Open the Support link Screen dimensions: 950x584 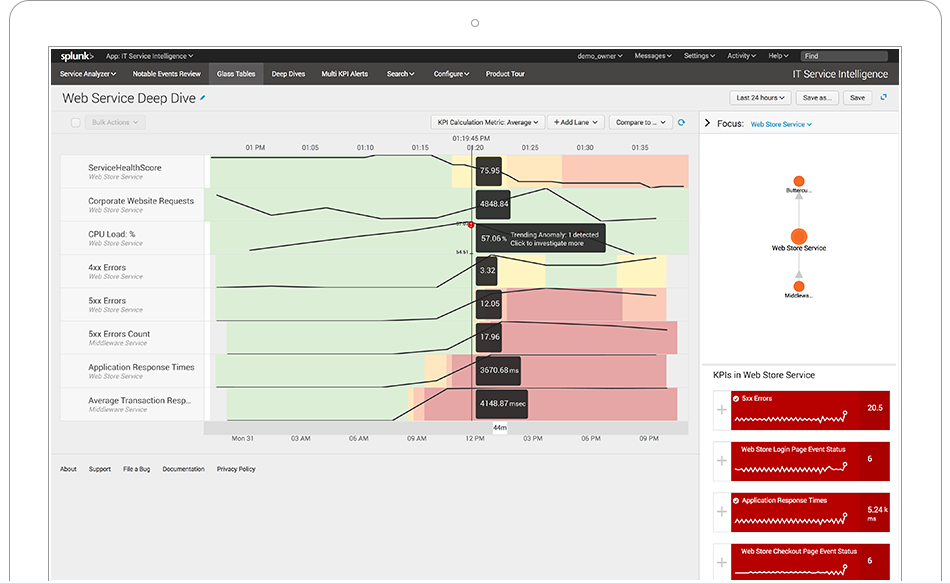coord(100,469)
